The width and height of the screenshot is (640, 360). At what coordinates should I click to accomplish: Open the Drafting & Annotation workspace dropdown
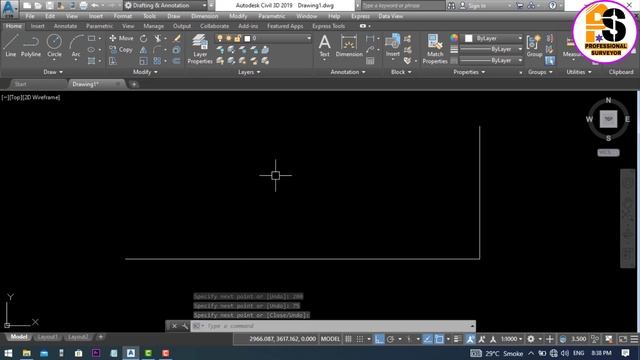click(x=165, y=5)
